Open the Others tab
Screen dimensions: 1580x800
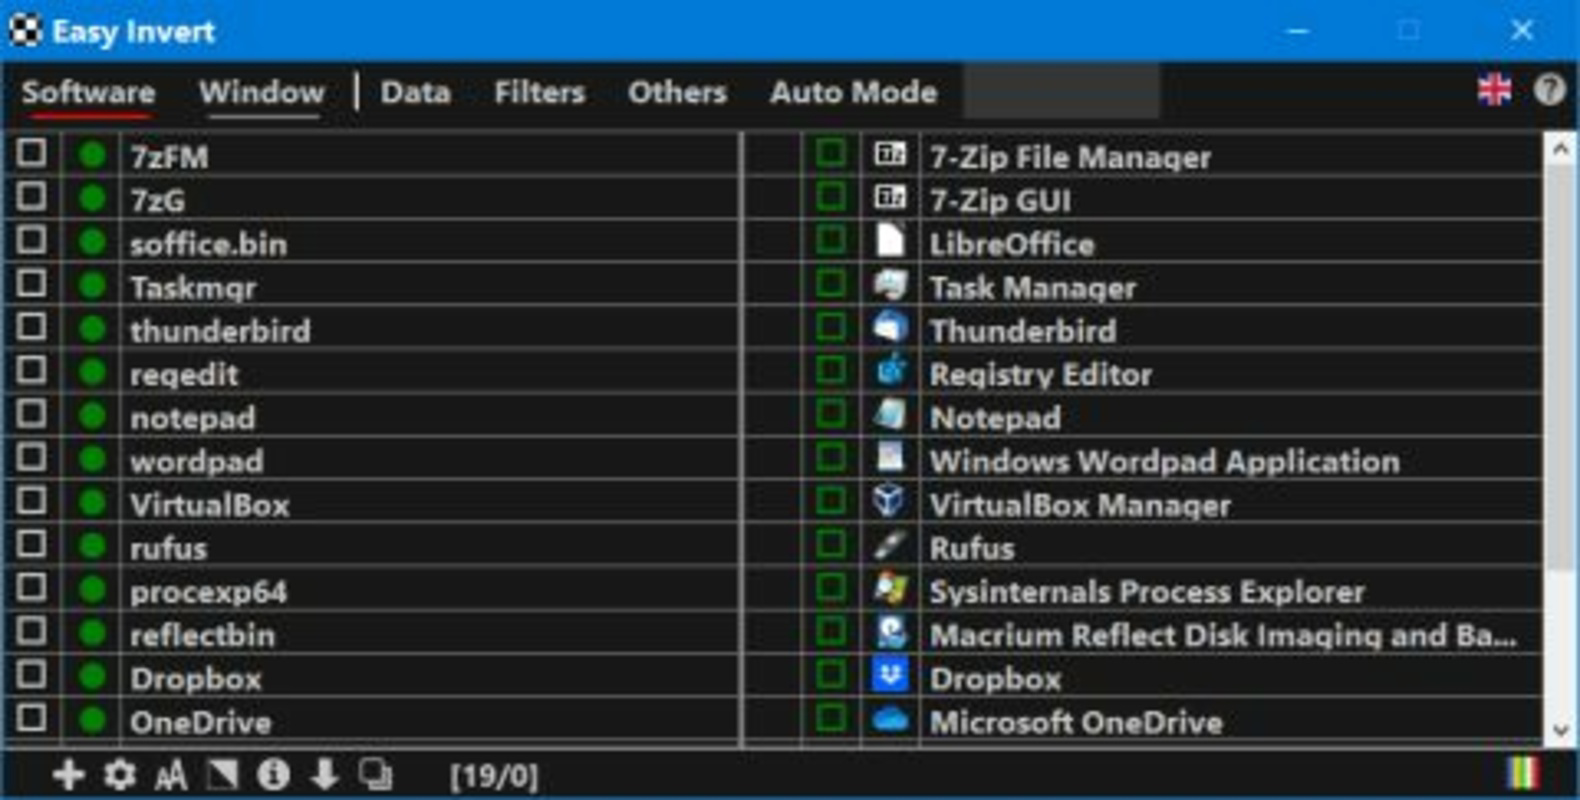[x=677, y=92]
